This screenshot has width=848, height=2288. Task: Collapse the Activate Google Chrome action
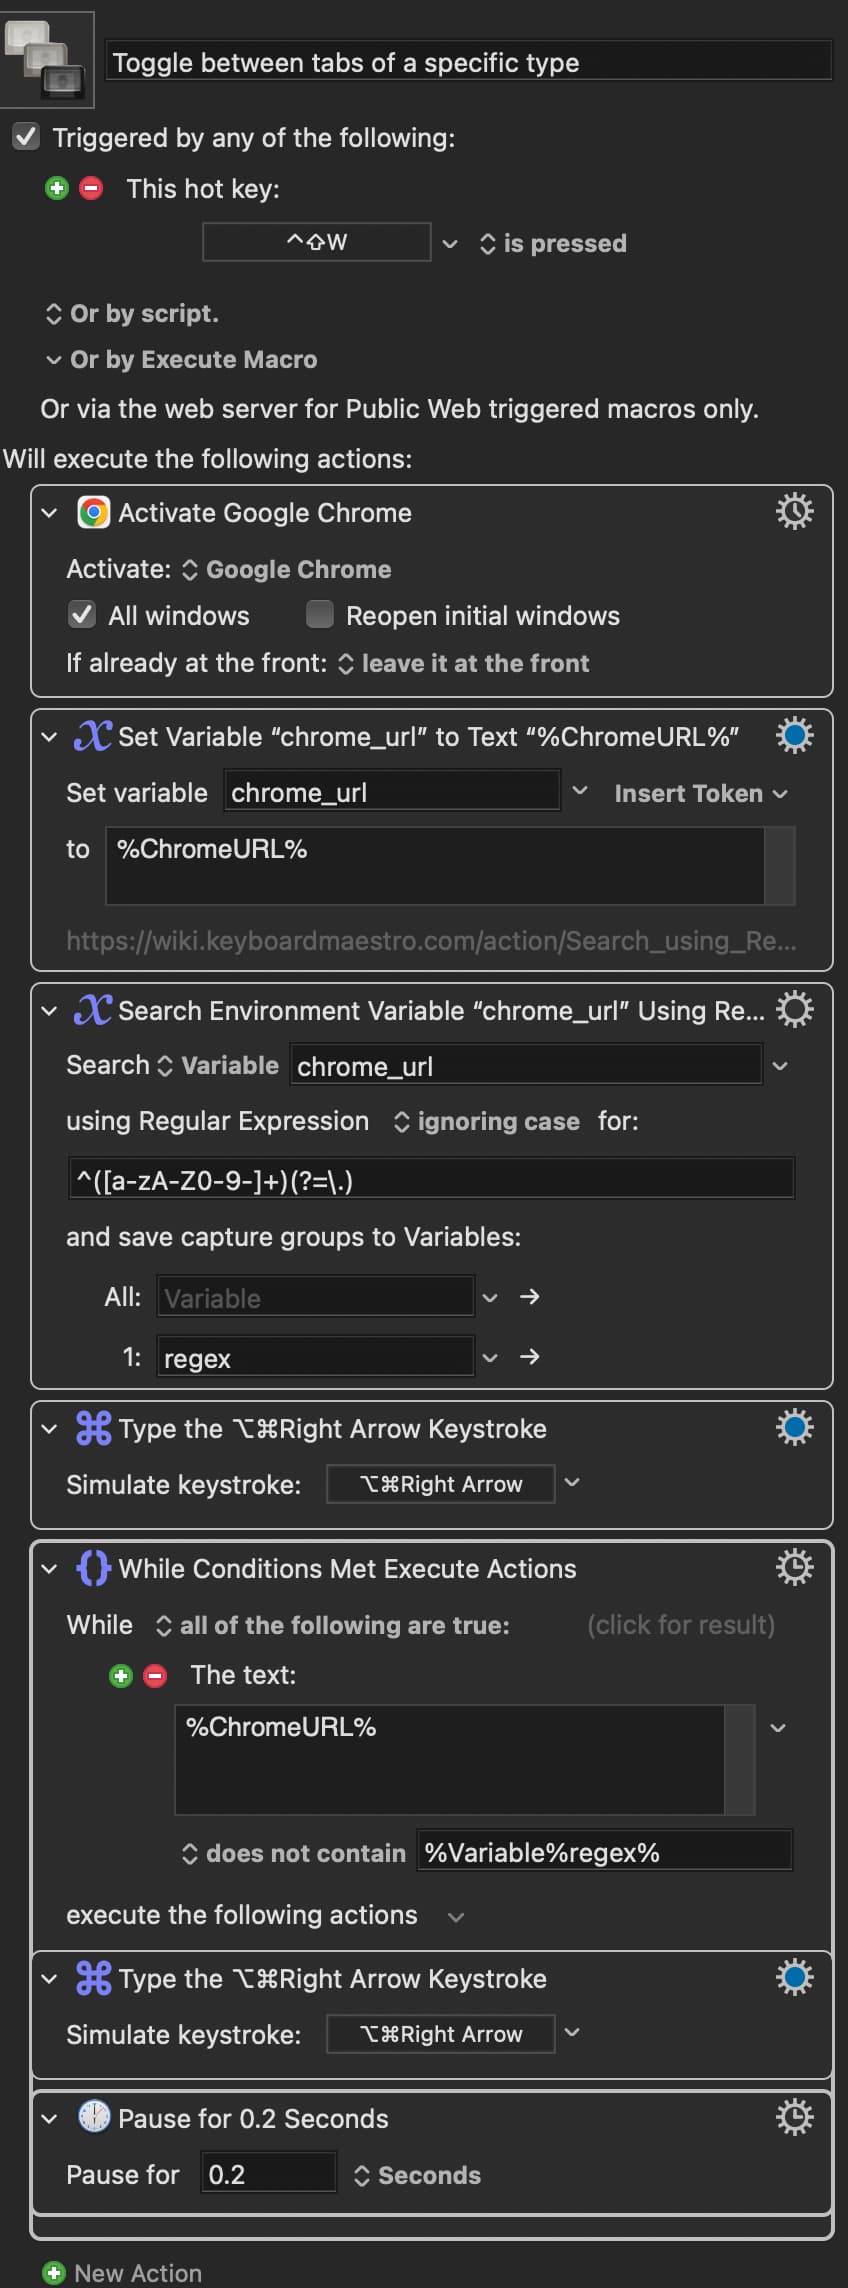coord(49,513)
